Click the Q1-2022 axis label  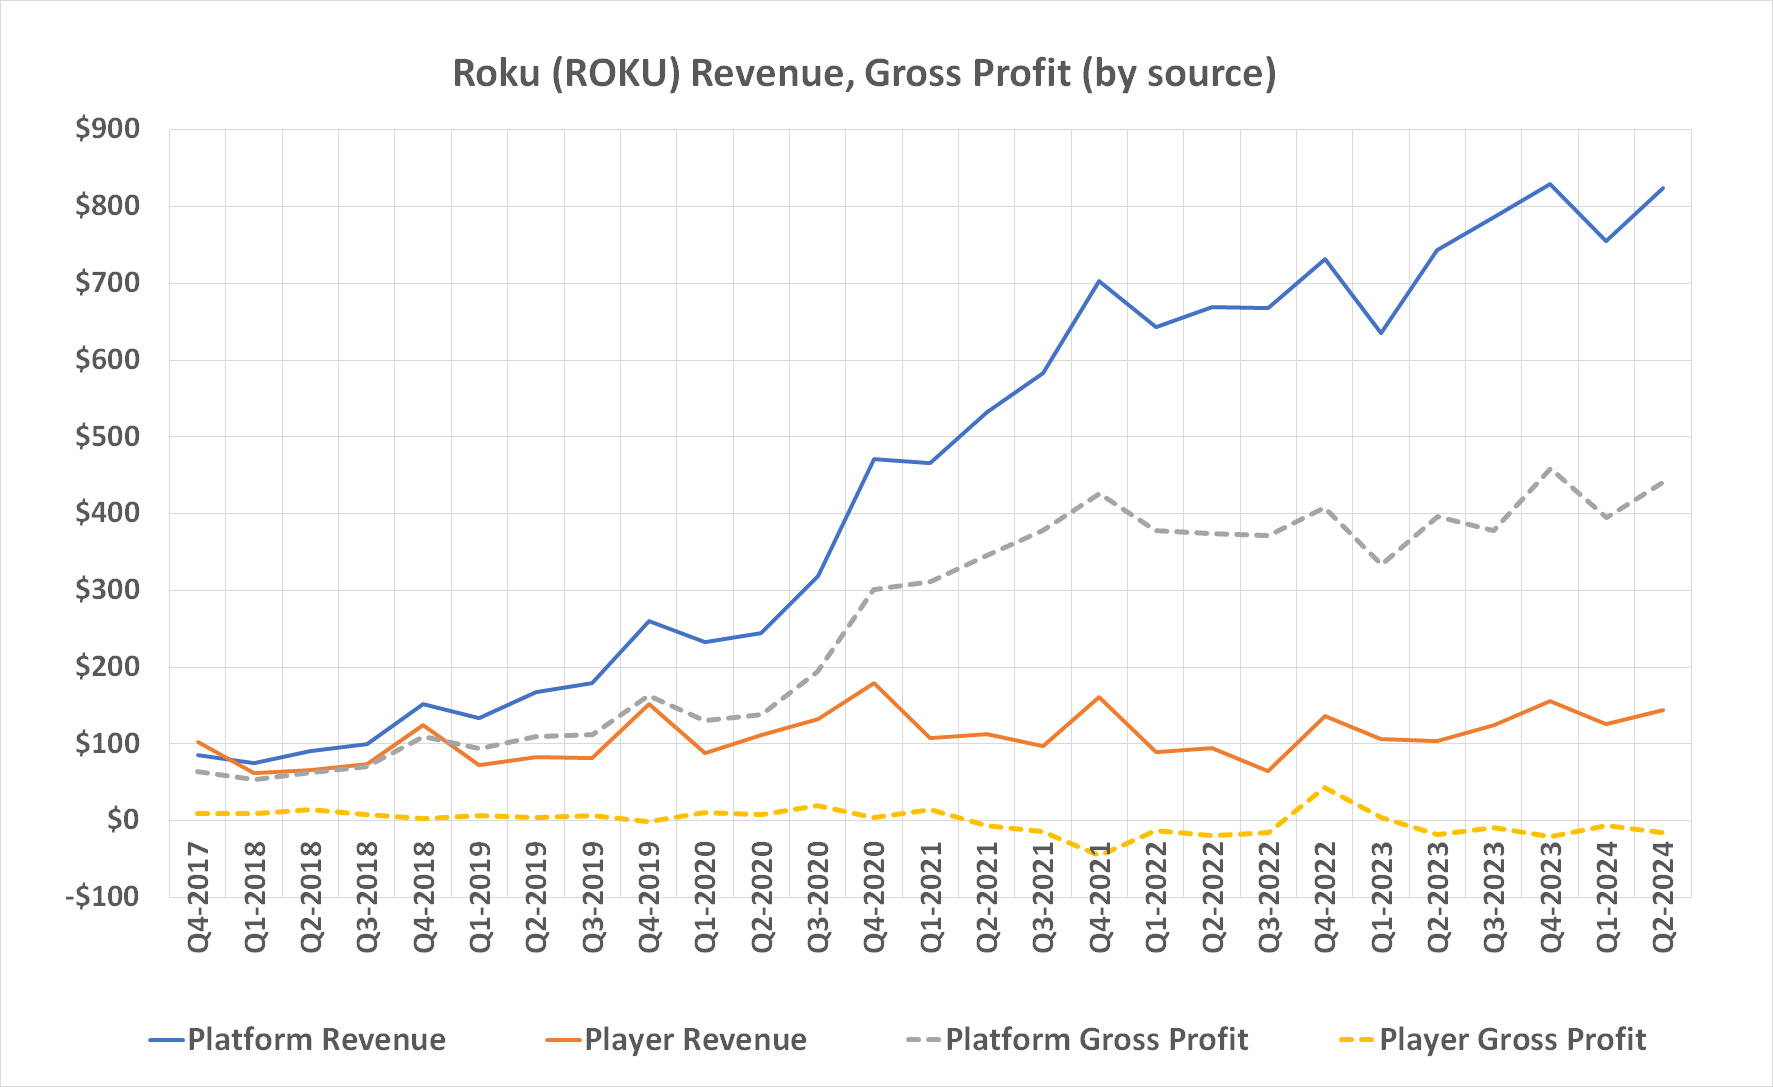point(1154,898)
